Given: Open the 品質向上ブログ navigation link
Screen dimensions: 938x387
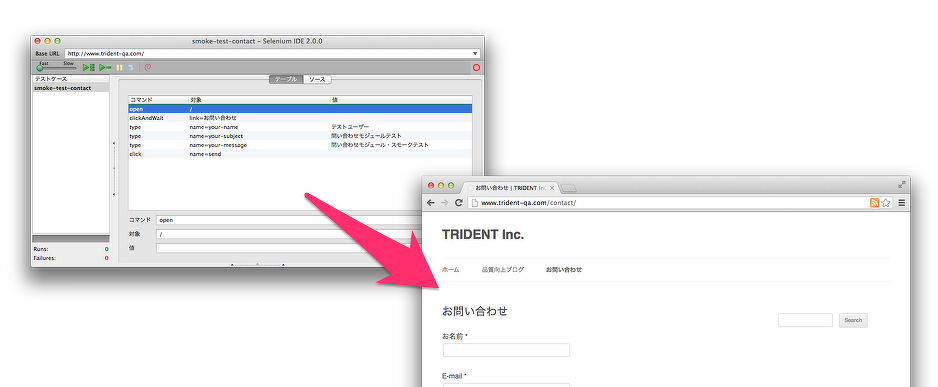Looking at the screenshot, I should tap(503, 270).
